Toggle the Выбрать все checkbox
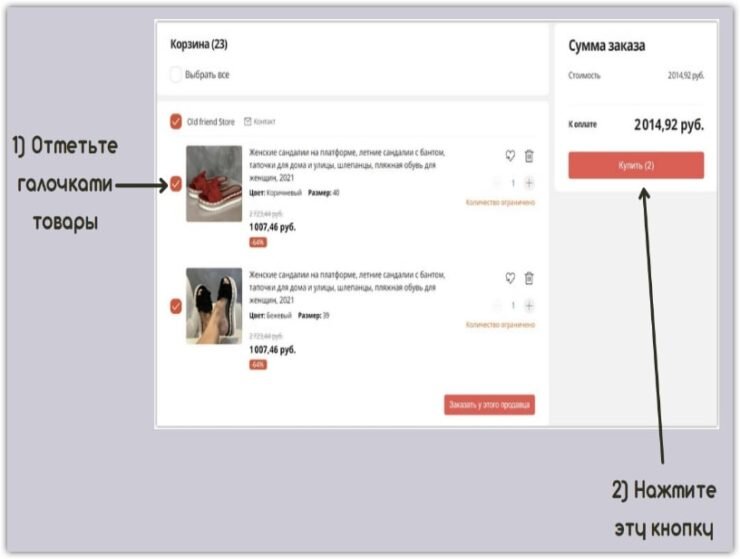 (176, 75)
